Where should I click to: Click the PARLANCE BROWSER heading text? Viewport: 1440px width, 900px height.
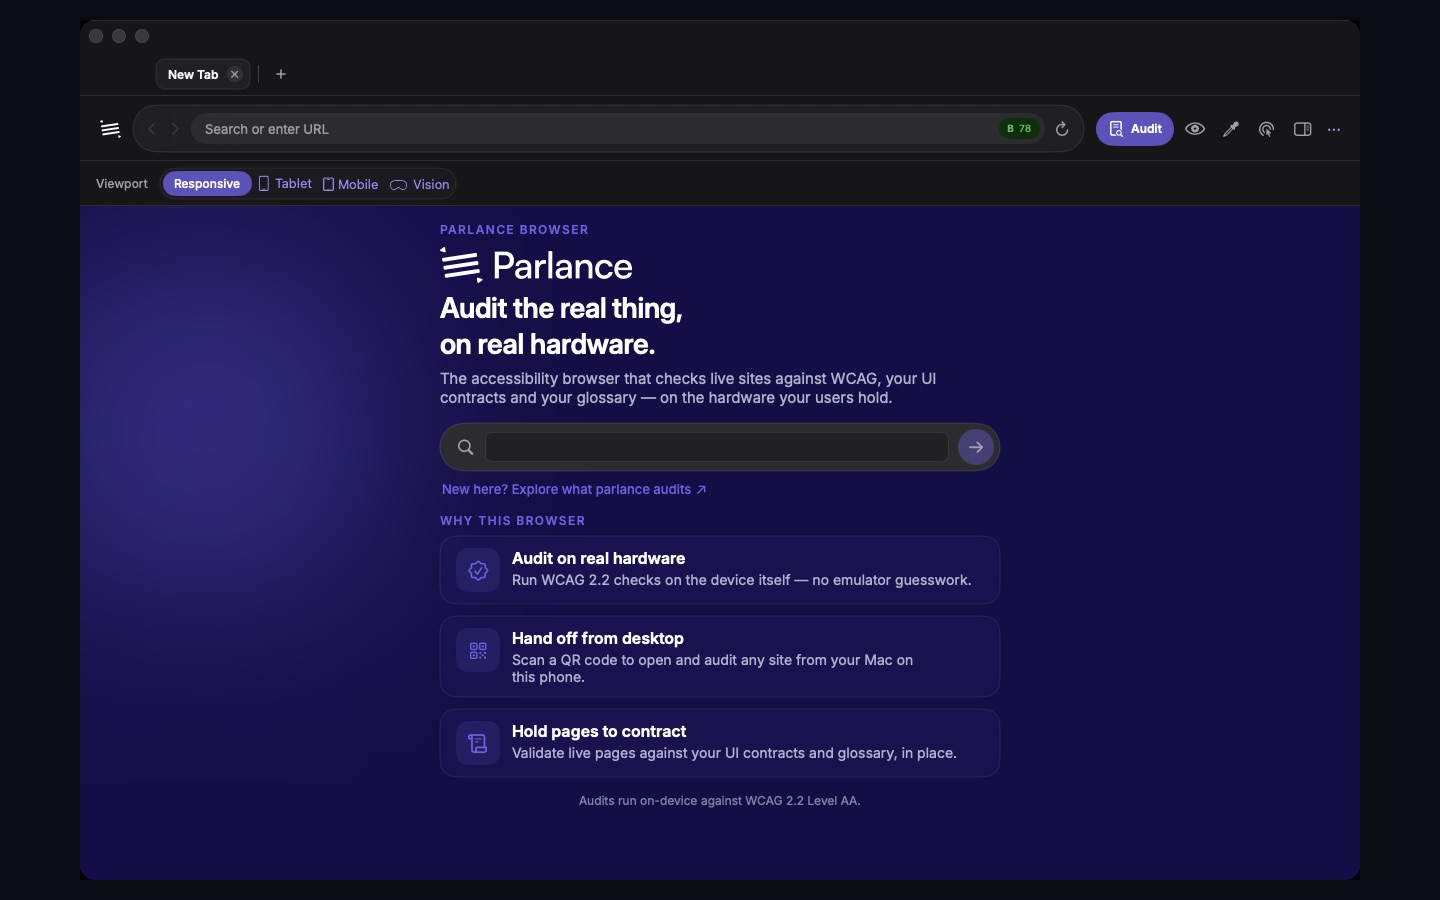coord(514,229)
